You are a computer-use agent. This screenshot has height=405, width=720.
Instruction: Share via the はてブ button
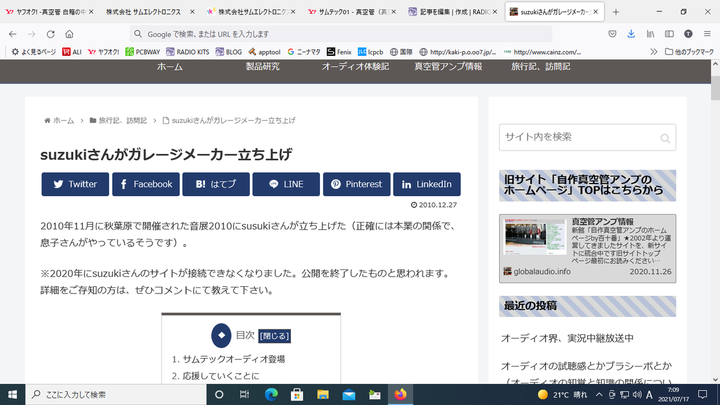pyautogui.click(x=216, y=184)
